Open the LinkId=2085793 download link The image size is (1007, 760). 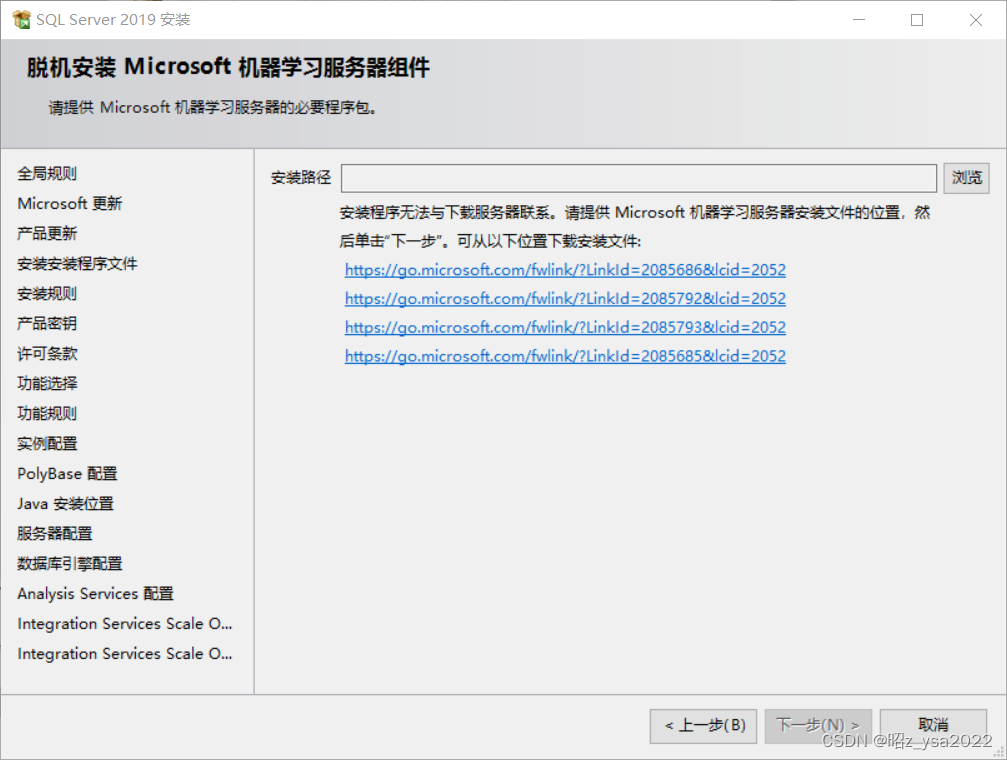565,328
